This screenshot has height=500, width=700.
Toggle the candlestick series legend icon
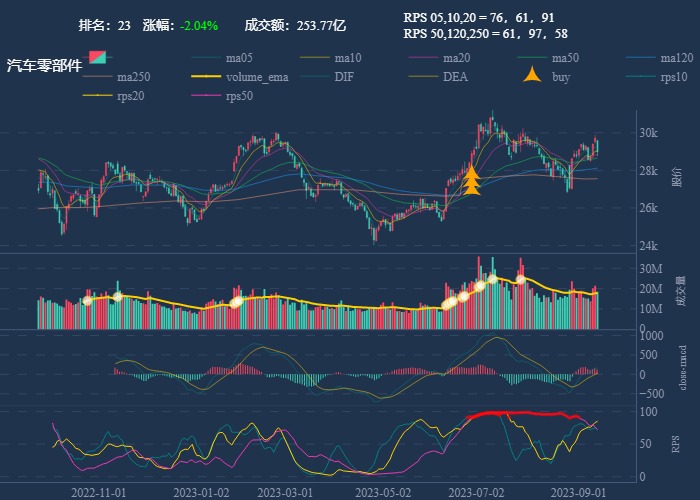point(97,58)
